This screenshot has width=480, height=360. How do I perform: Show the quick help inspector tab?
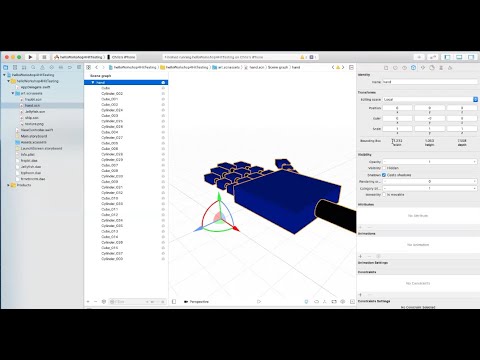click(404, 68)
